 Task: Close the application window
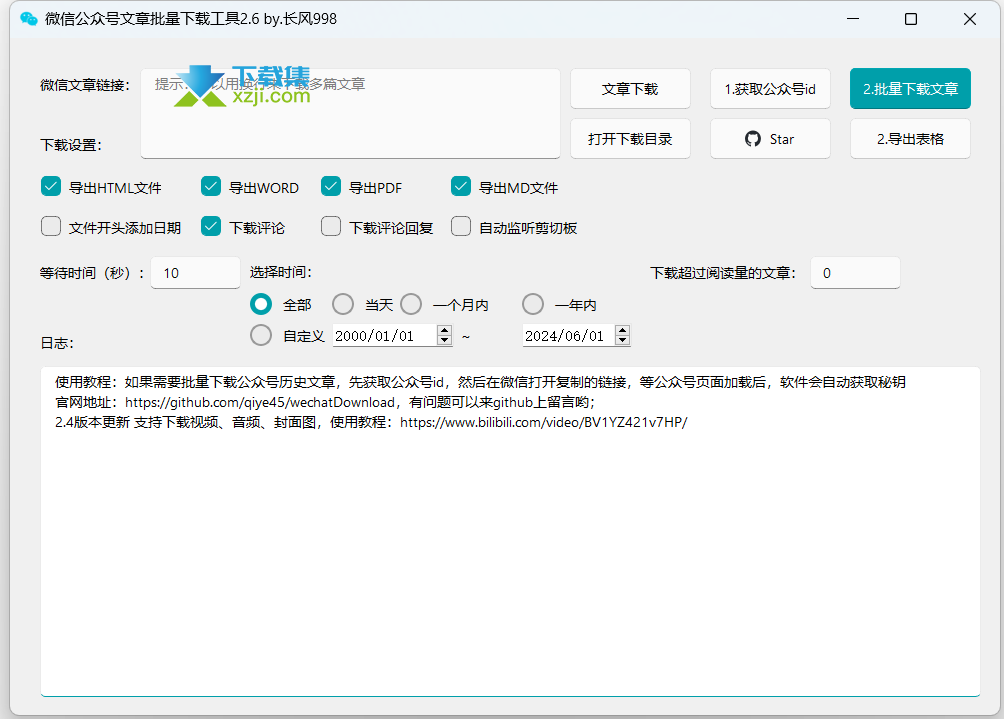969,19
